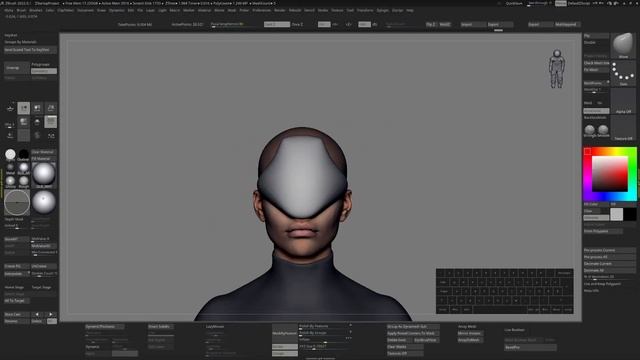
Task: Click the Check Mesh Int button
Action: click(x=596, y=63)
